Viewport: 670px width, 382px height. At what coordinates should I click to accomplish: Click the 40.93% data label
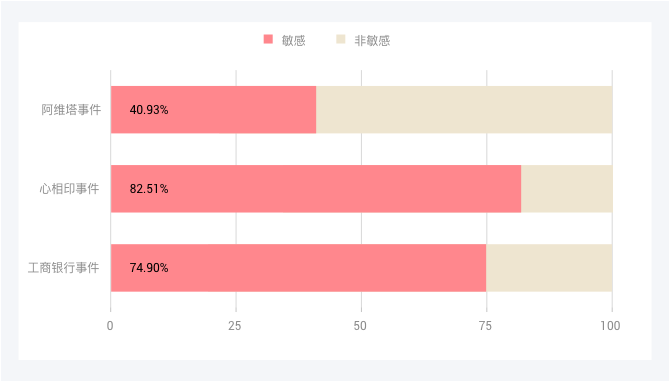coord(149,110)
